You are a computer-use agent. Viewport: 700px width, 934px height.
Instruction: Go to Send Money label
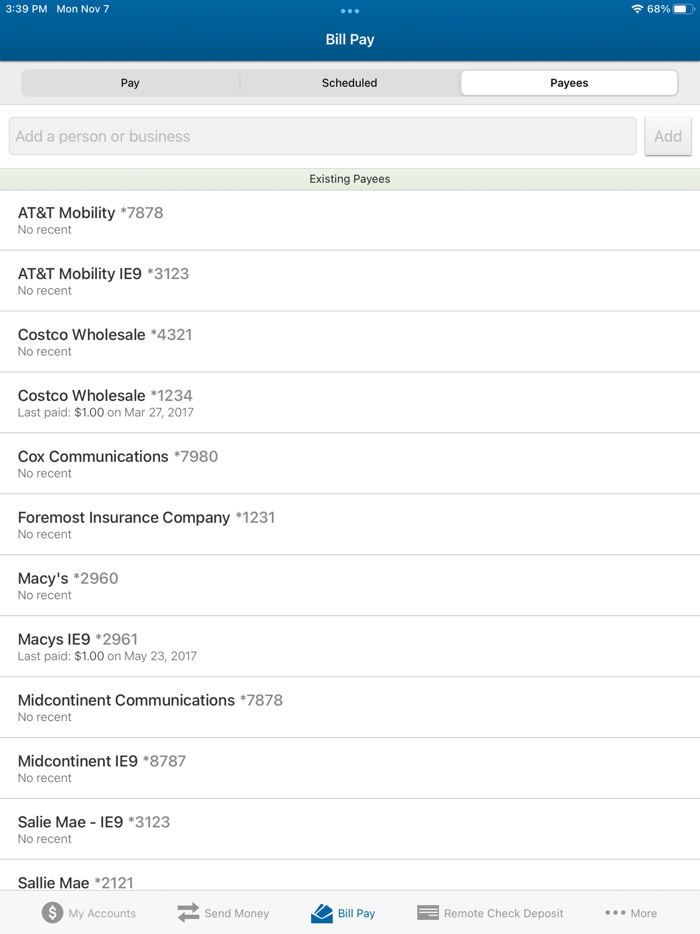click(x=237, y=913)
